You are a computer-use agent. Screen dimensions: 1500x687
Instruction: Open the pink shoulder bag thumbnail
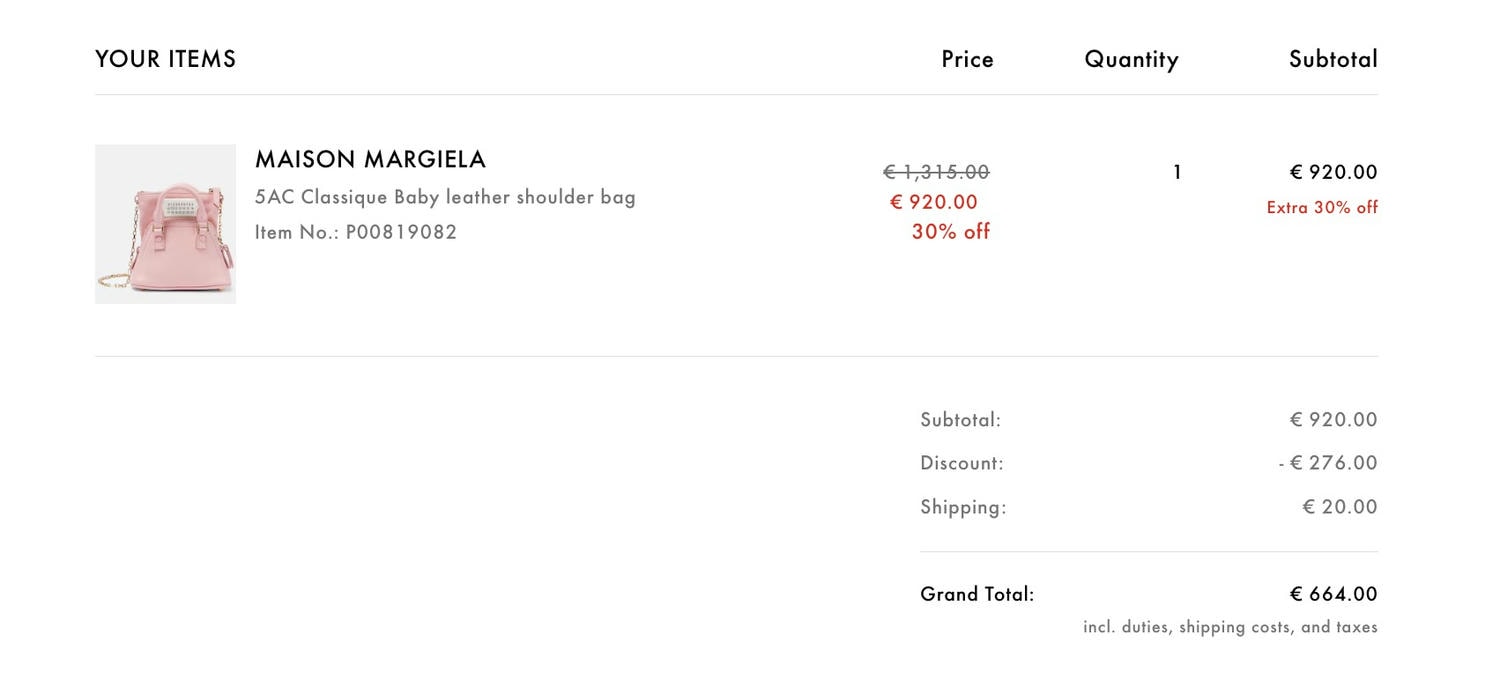coord(165,224)
